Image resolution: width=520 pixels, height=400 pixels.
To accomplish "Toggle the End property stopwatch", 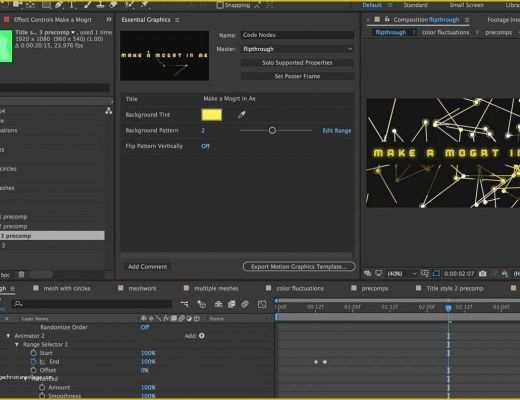I will pyautogui.click(x=33, y=361).
